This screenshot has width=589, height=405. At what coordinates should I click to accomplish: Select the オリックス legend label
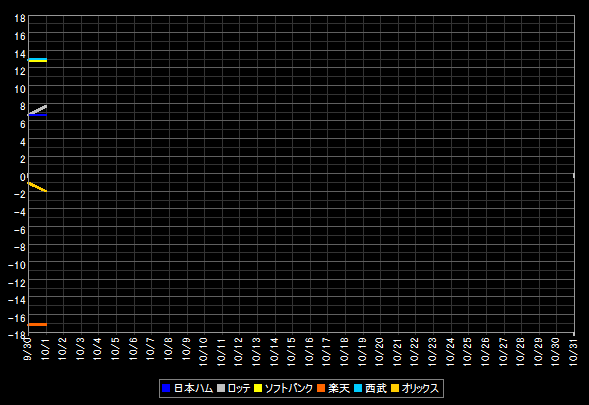(x=420, y=388)
